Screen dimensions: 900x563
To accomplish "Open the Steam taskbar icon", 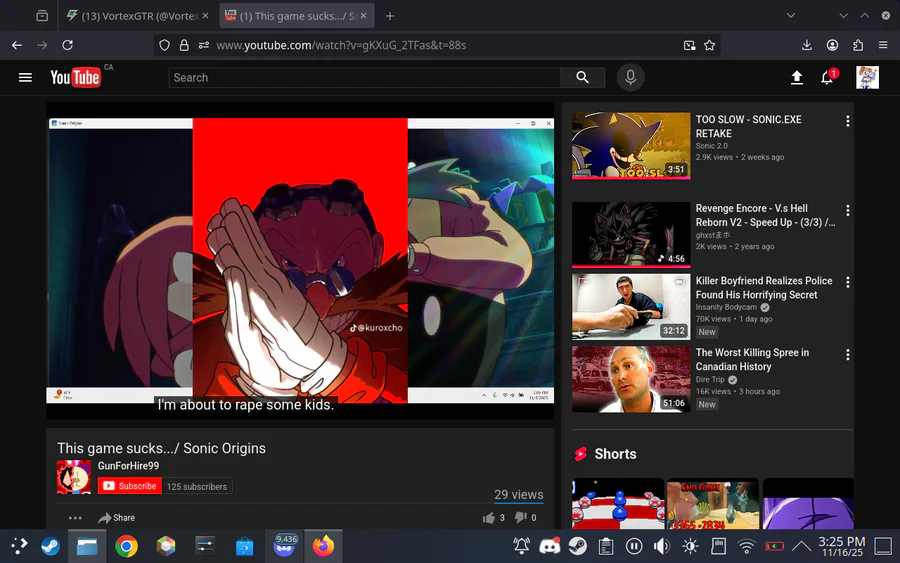I will pos(51,546).
